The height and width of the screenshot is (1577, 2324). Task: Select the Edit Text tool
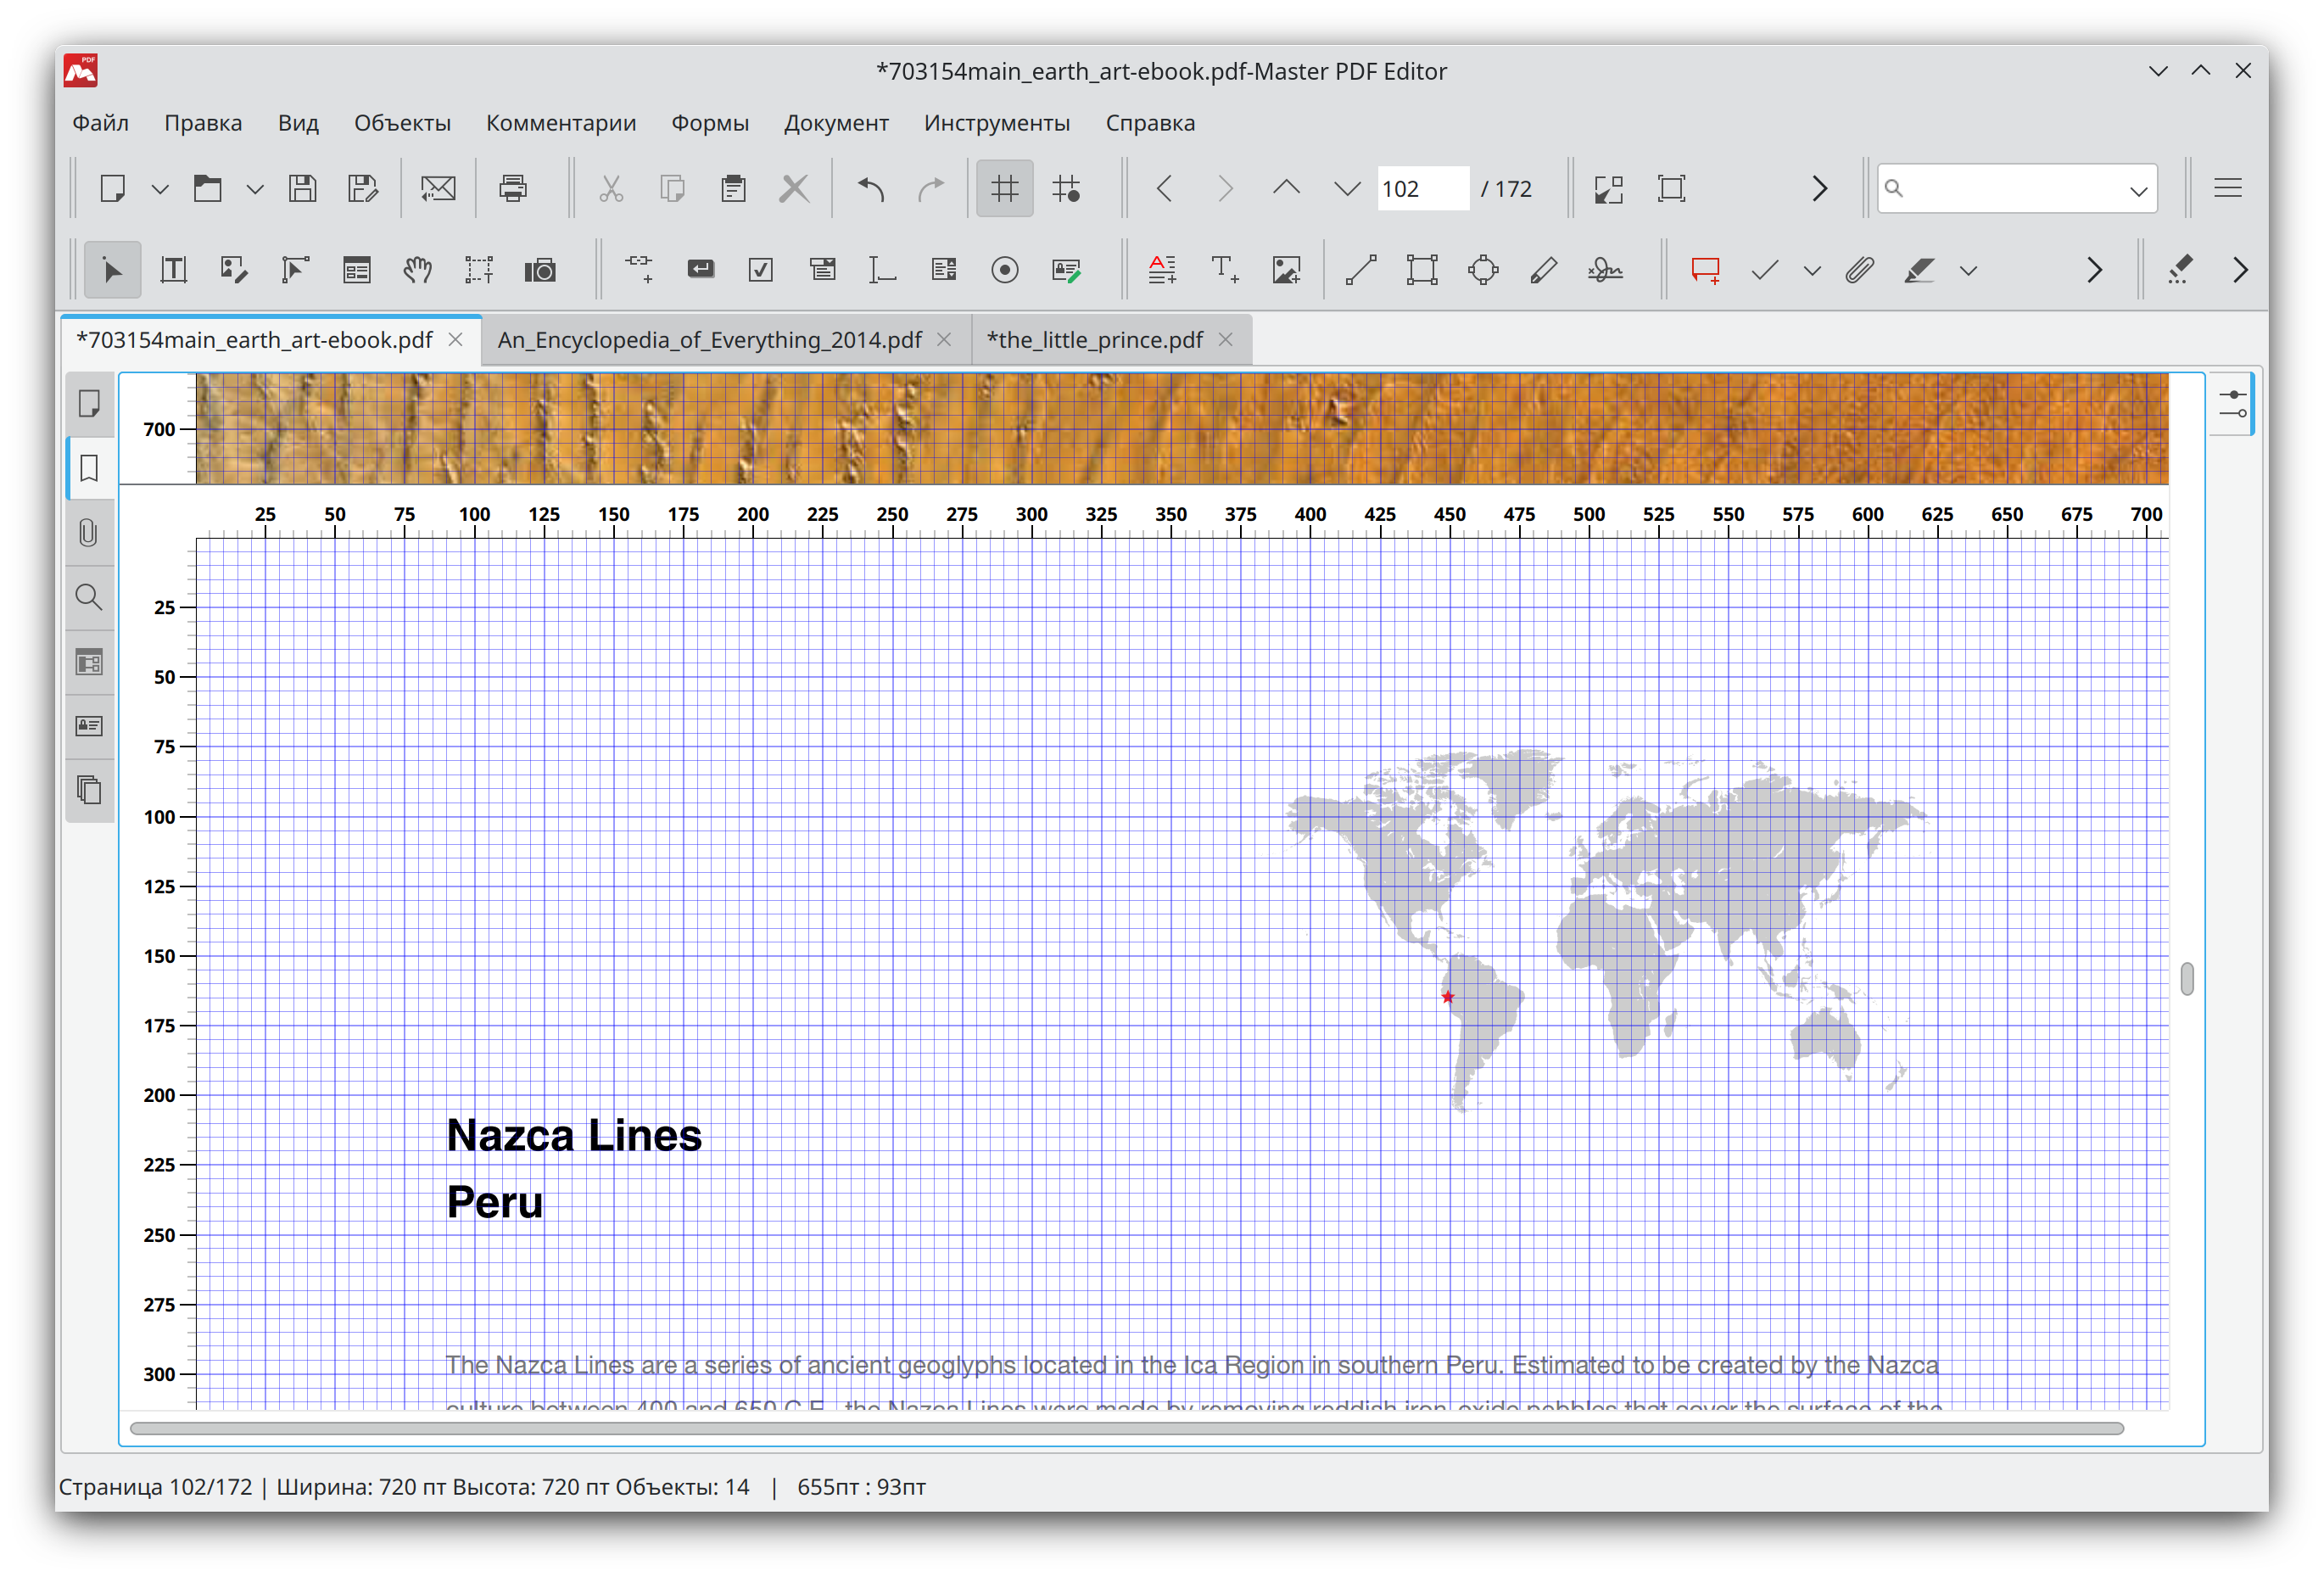[x=173, y=270]
